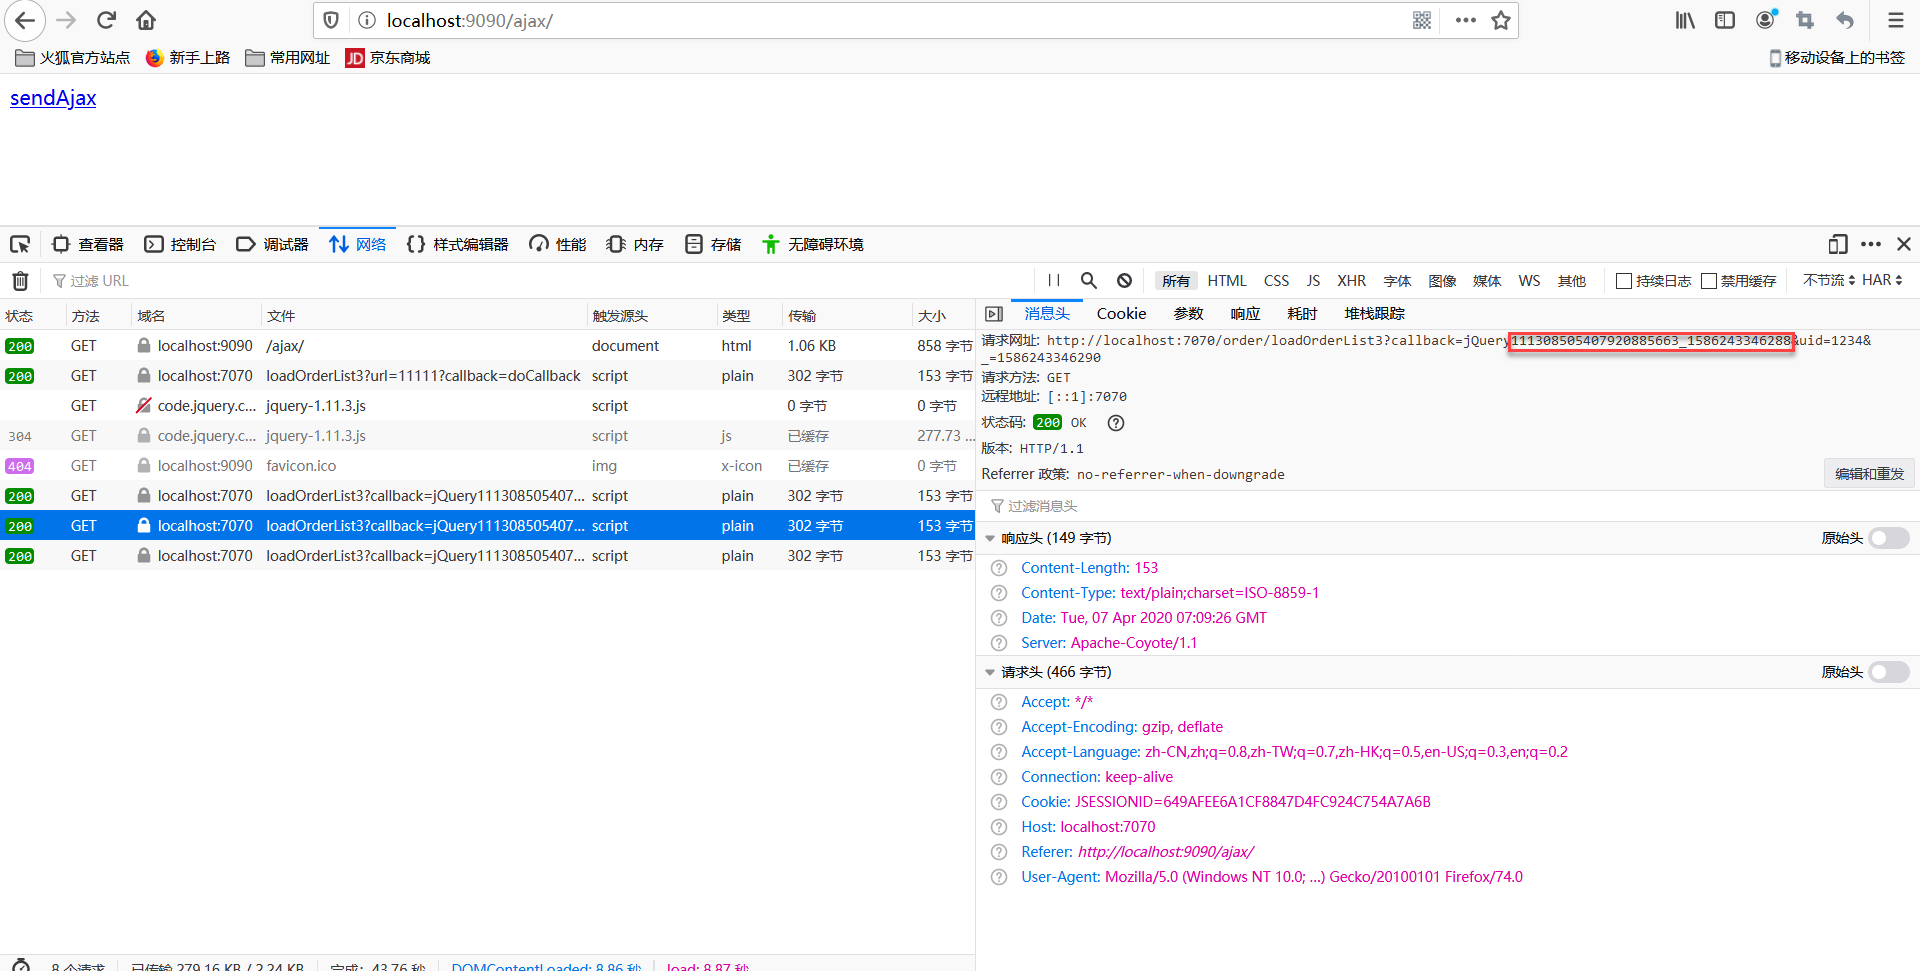
Task: Toggle the sidebar view icon
Action: tap(1725, 20)
